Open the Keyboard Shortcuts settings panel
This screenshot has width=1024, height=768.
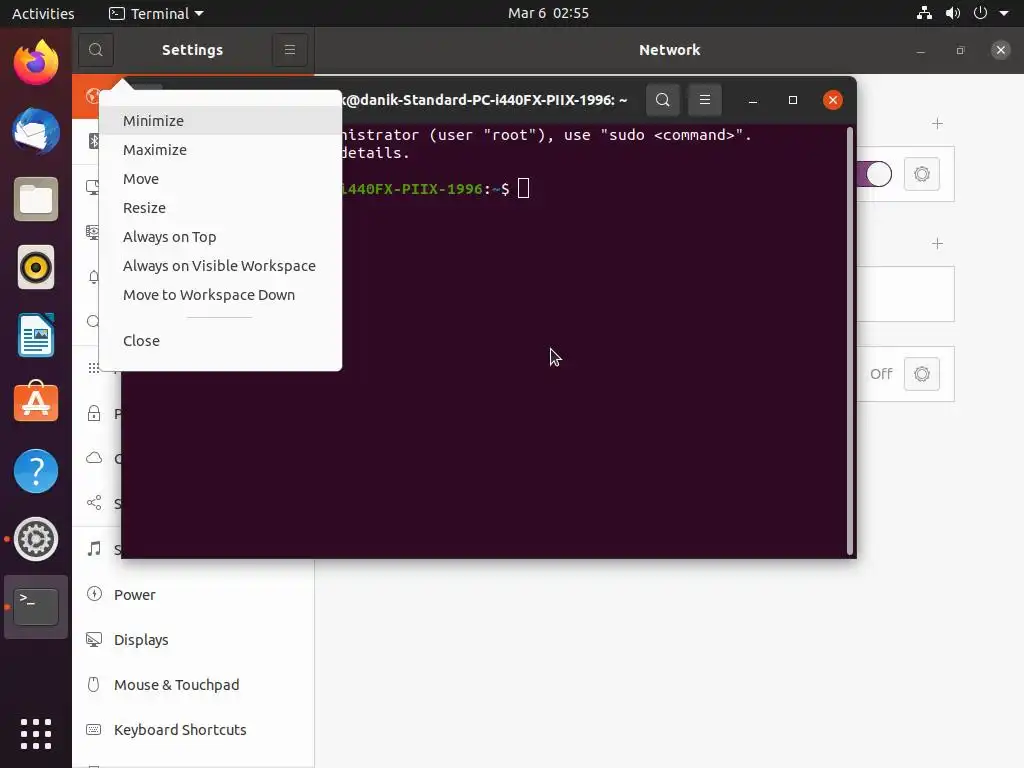[x=193, y=729]
